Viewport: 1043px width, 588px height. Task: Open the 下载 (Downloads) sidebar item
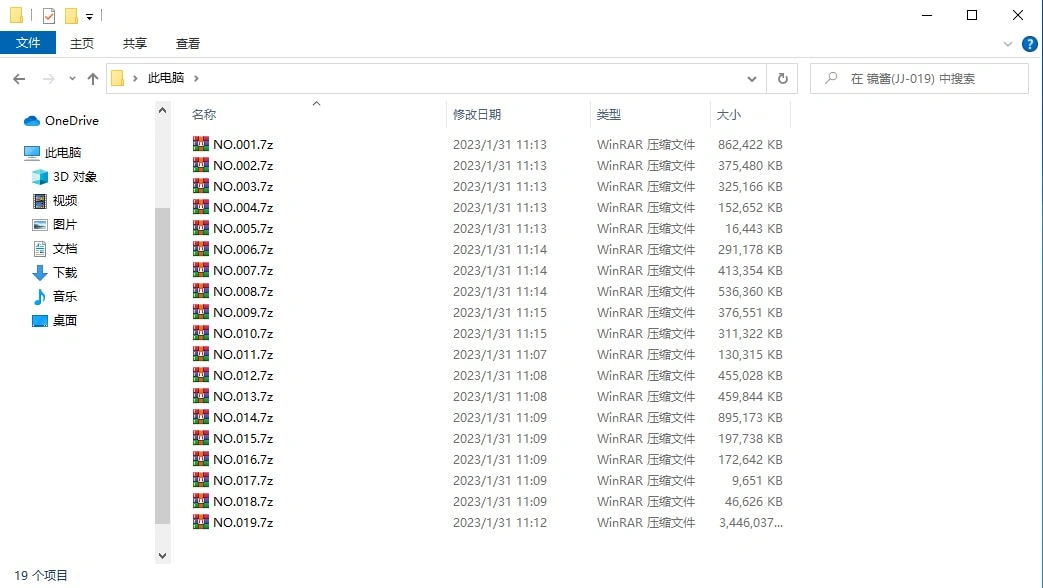[63, 272]
